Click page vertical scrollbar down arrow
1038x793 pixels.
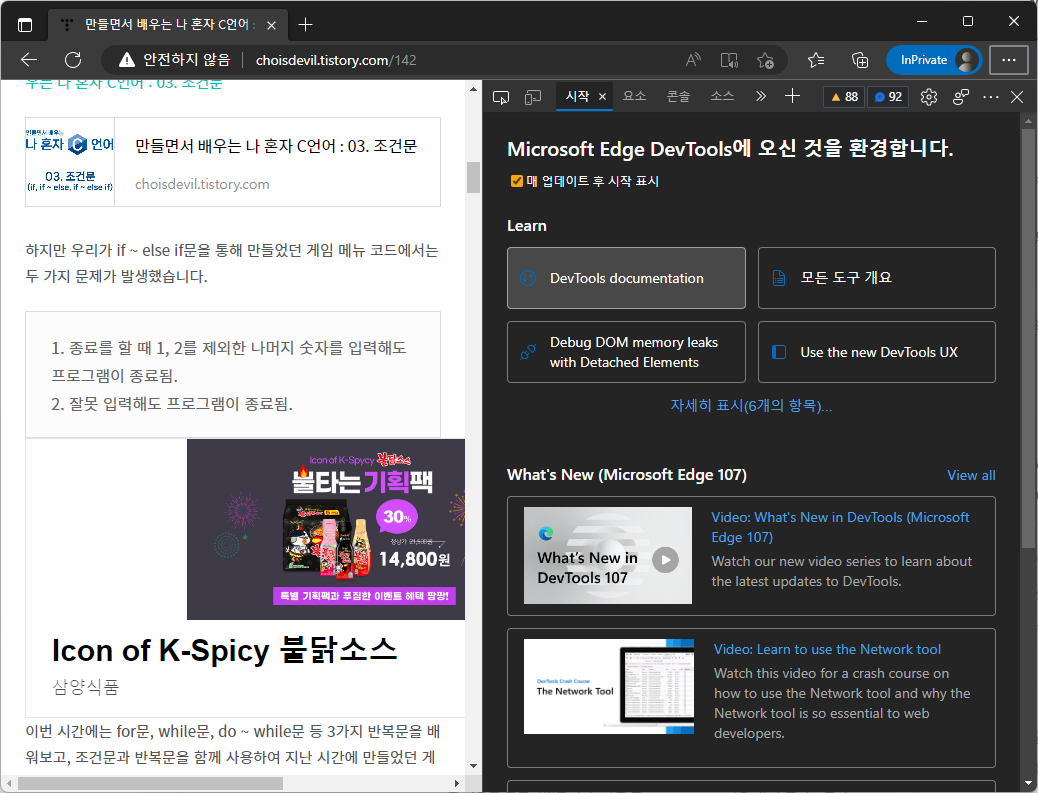click(x=473, y=766)
